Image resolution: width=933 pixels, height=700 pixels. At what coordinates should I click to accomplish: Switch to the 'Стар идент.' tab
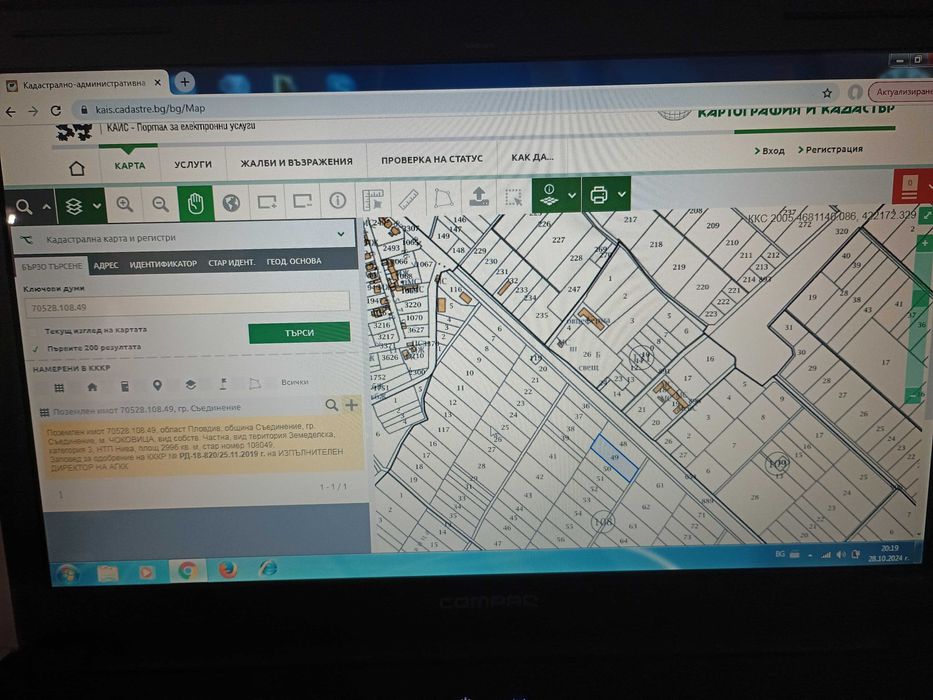pos(231,262)
